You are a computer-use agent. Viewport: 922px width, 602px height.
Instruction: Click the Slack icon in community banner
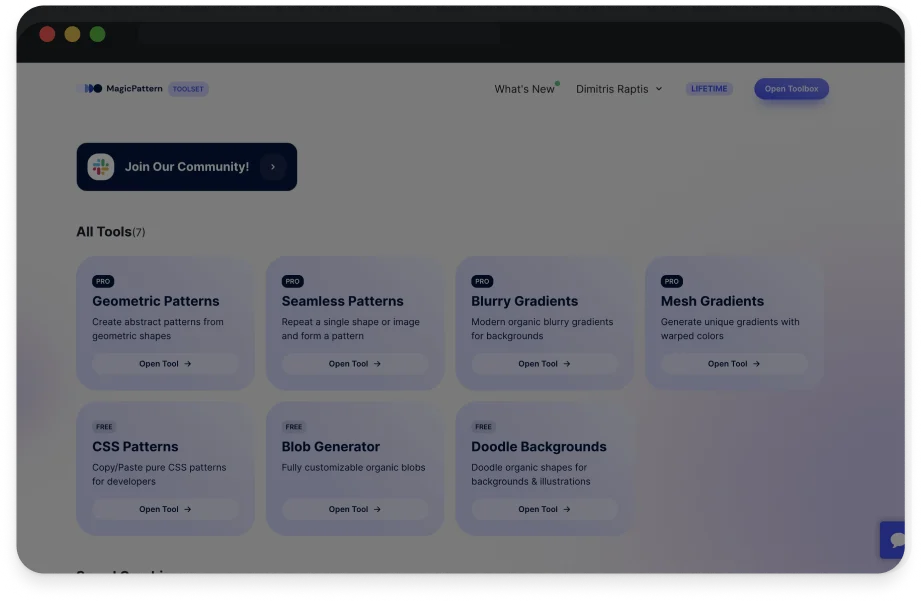click(101, 167)
